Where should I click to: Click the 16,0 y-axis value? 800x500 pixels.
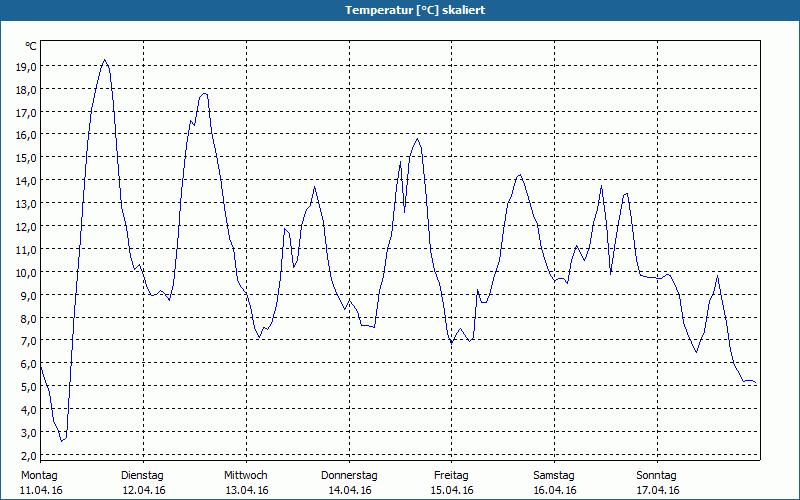(x=26, y=135)
